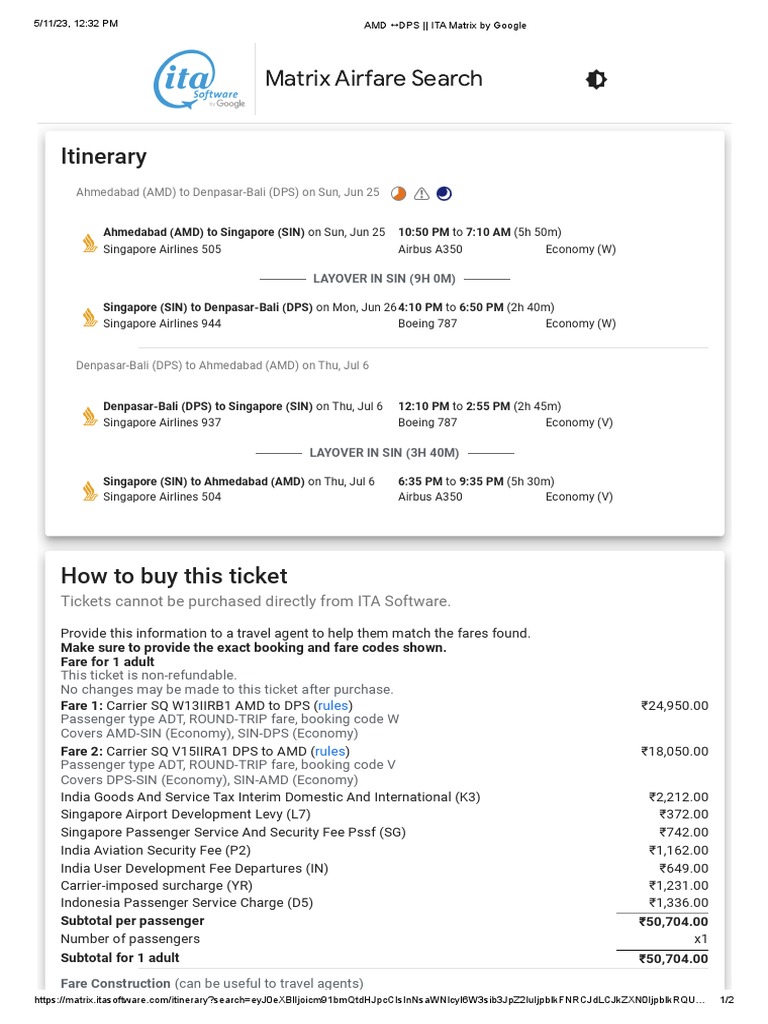This screenshot has height=1024, width=768.
Task: Click the Itinerary section heading
Action: click(x=104, y=157)
